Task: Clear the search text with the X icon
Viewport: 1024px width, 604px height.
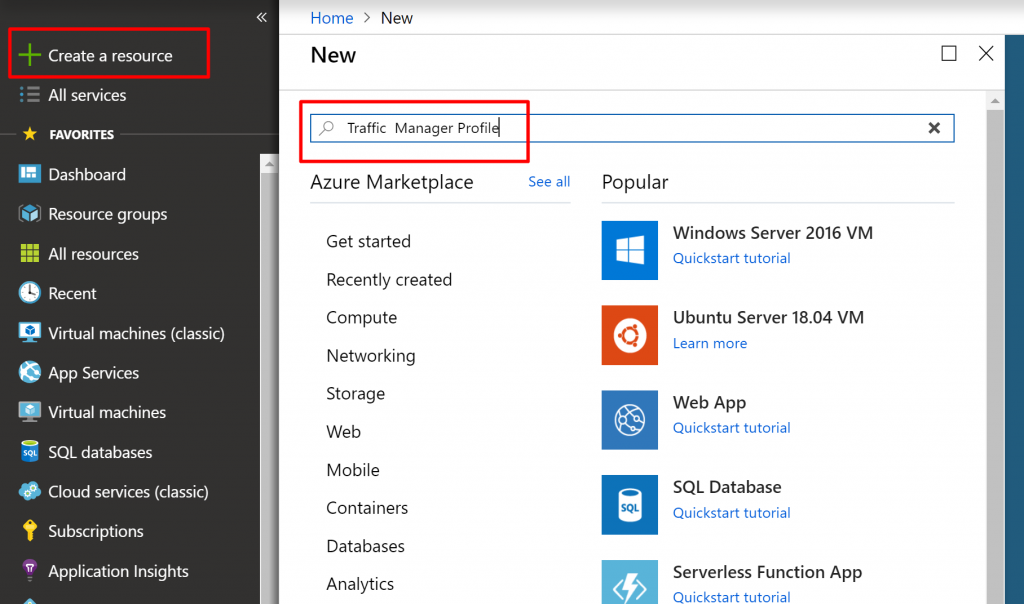Action: [x=935, y=128]
